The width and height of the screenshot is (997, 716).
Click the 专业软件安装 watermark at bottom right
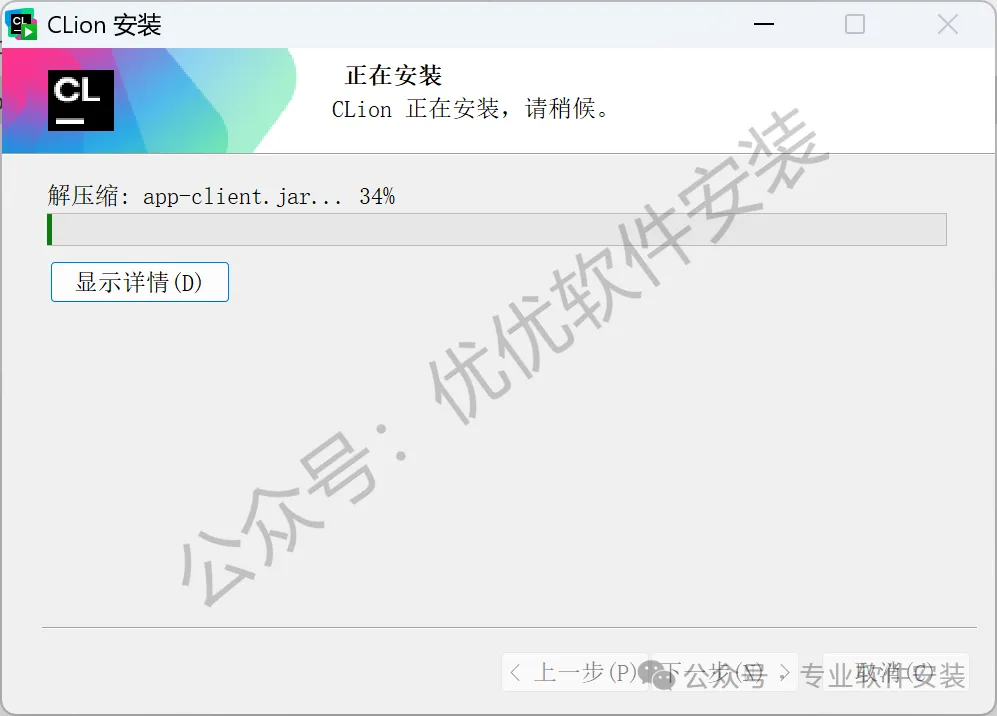tap(883, 675)
